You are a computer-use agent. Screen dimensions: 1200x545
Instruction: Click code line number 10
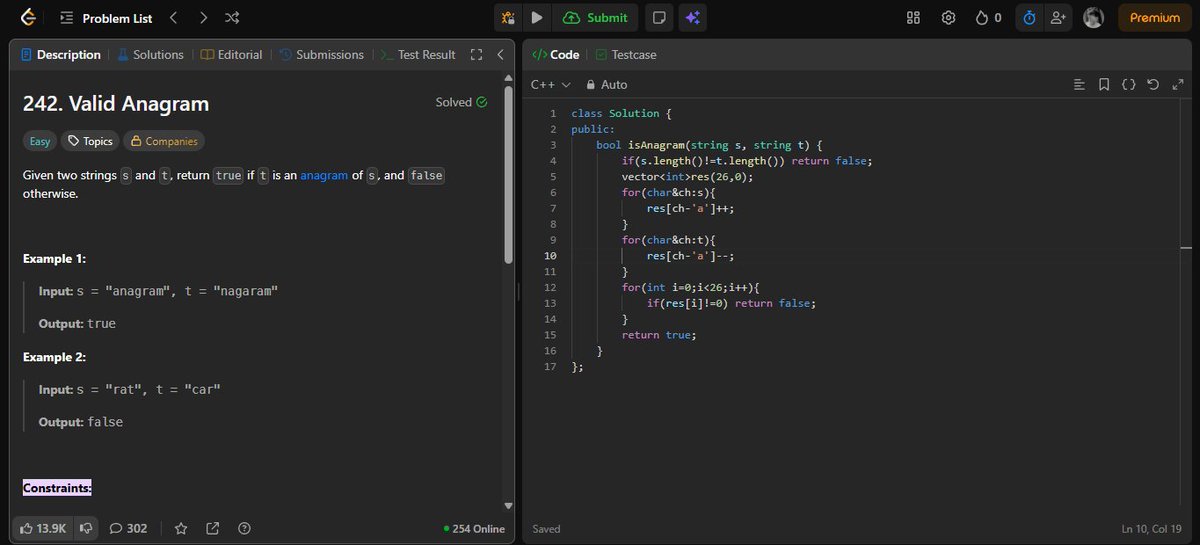pos(550,256)
